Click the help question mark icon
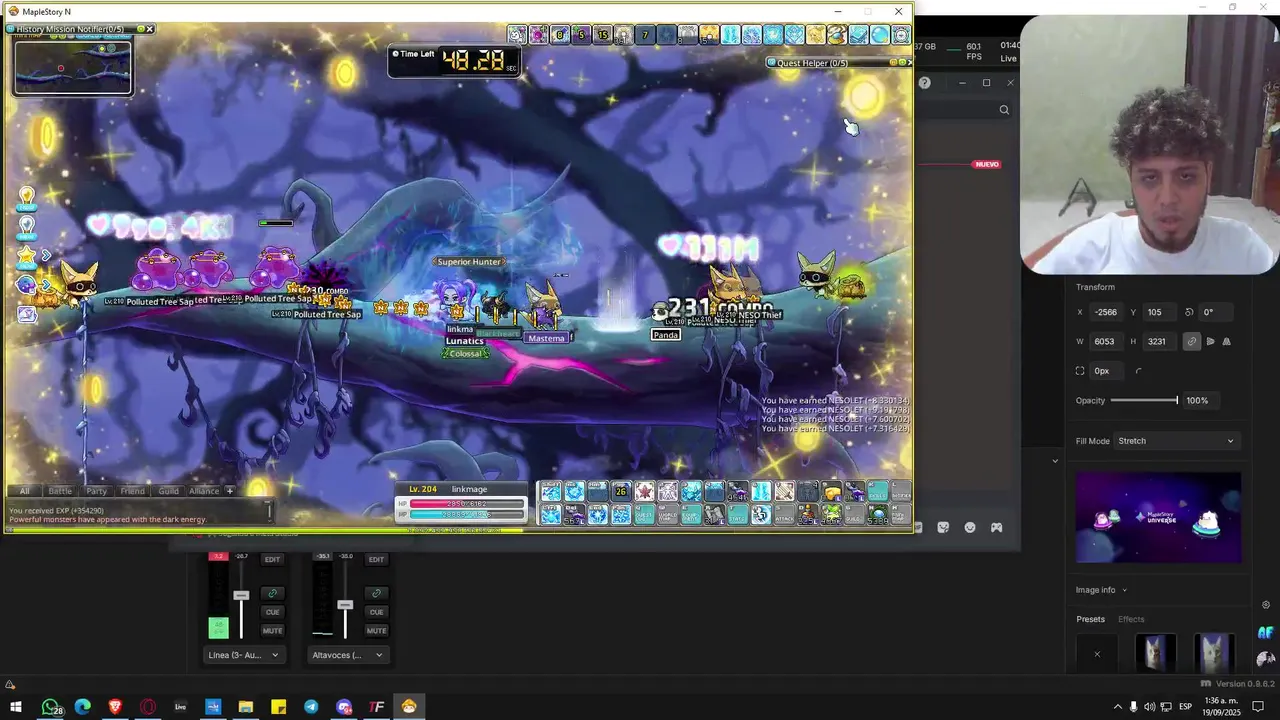Screen dimensions: 1280x720 pos(924,83)
